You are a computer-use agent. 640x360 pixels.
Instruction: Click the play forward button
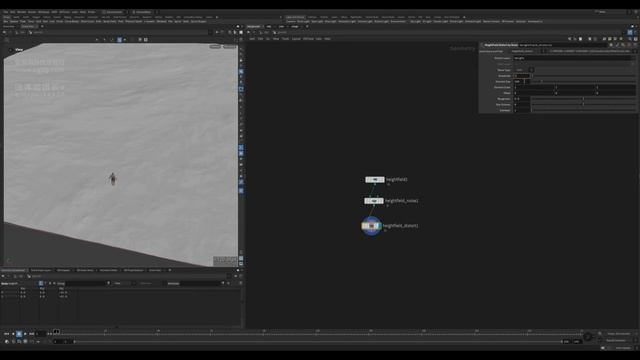[25, 333]
